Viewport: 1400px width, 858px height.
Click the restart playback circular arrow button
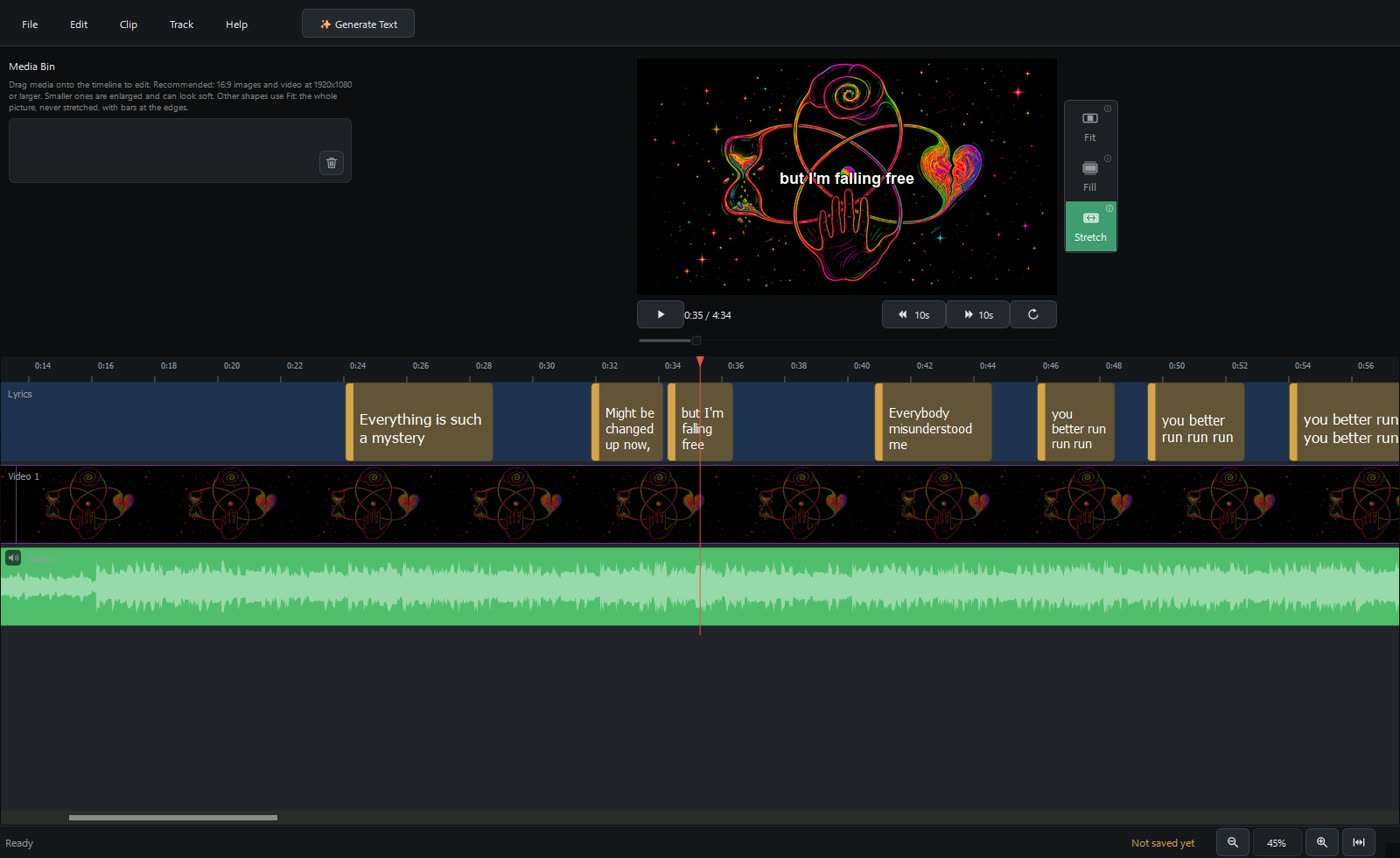coord(1033,314)
